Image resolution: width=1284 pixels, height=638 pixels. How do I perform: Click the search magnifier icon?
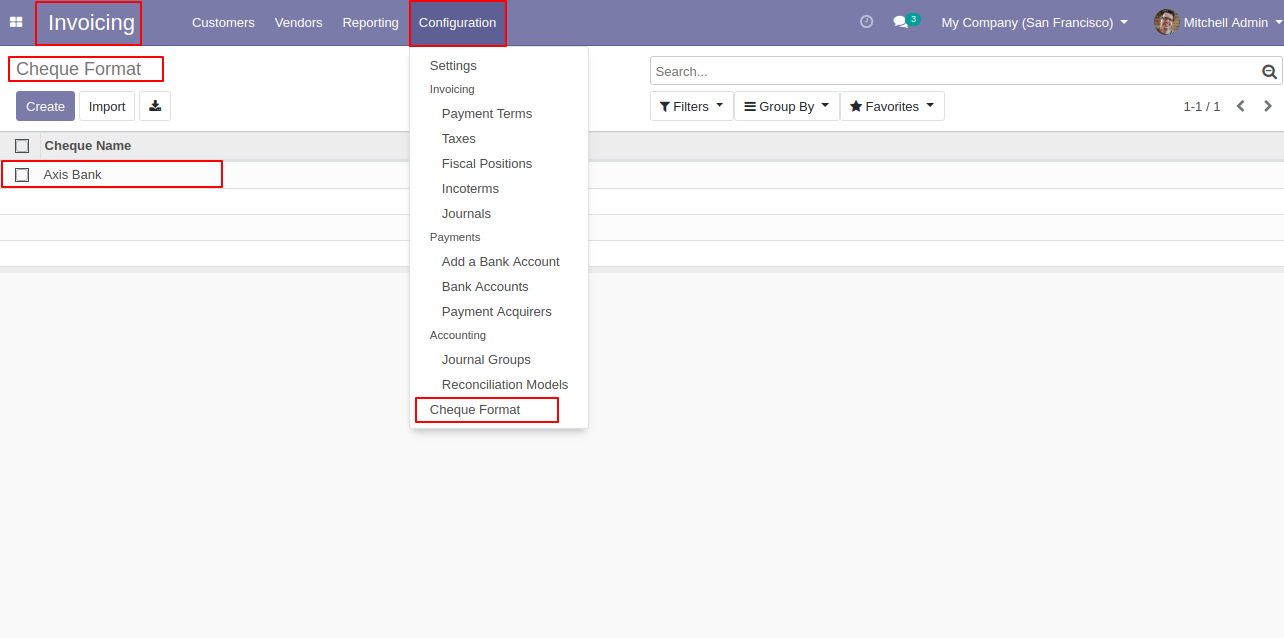pos(1269,71)
